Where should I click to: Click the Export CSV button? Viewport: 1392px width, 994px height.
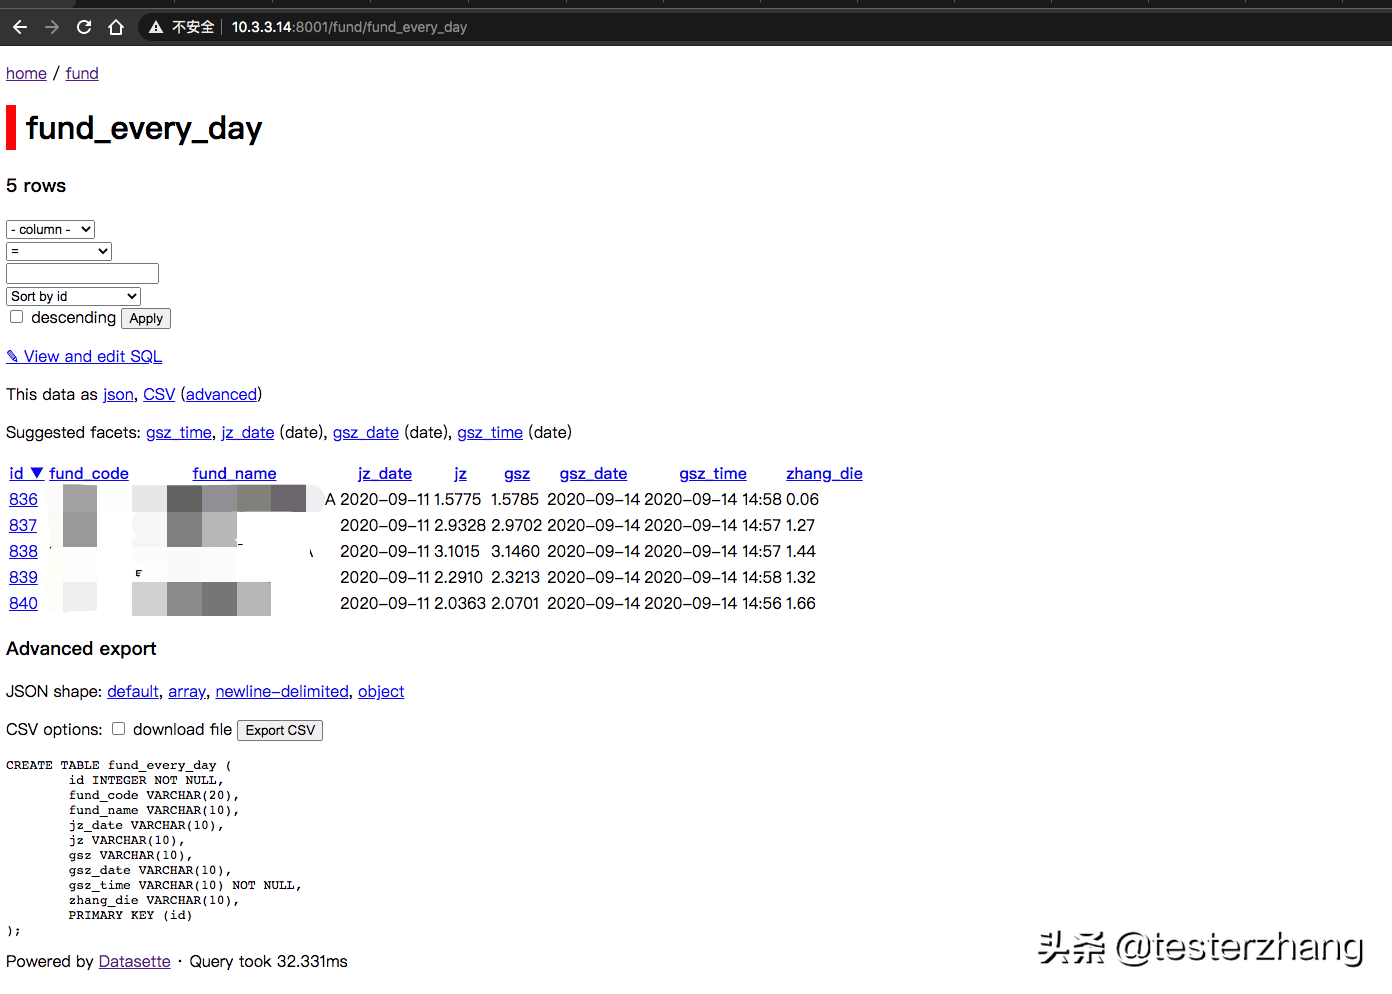[x=280, y=730]
